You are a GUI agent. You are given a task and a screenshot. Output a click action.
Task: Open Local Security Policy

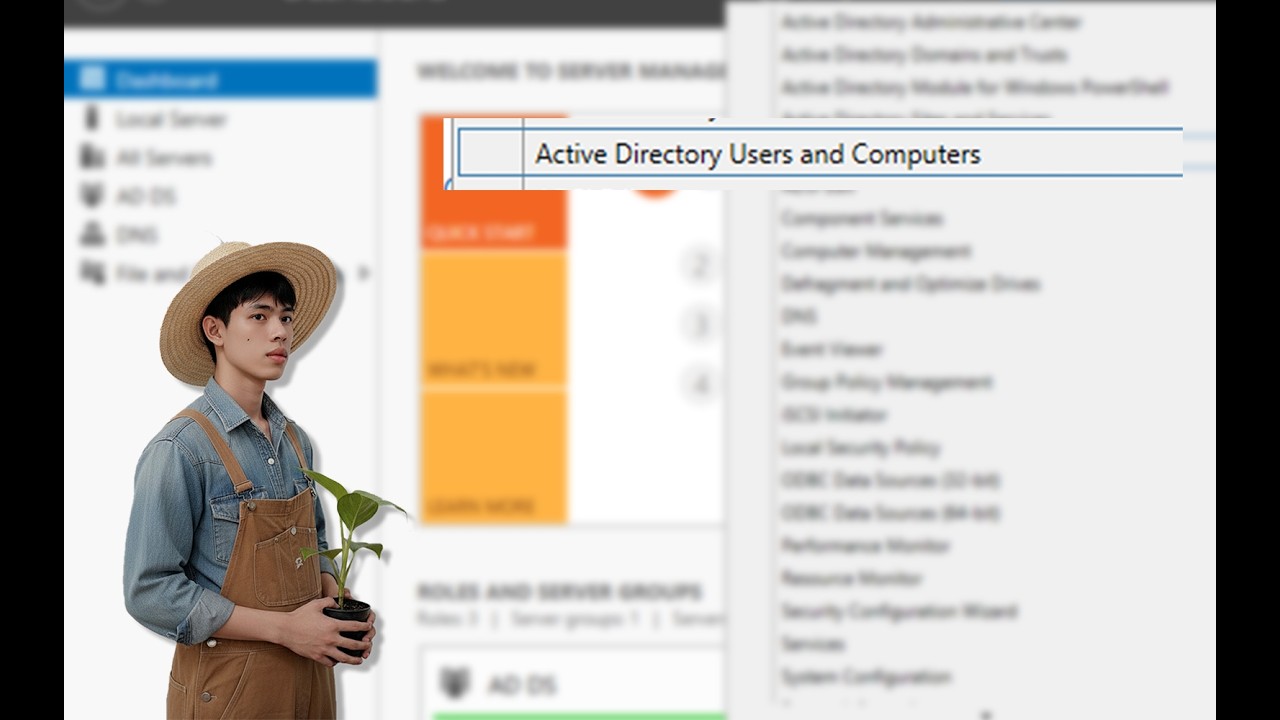(x=860, y=447)
